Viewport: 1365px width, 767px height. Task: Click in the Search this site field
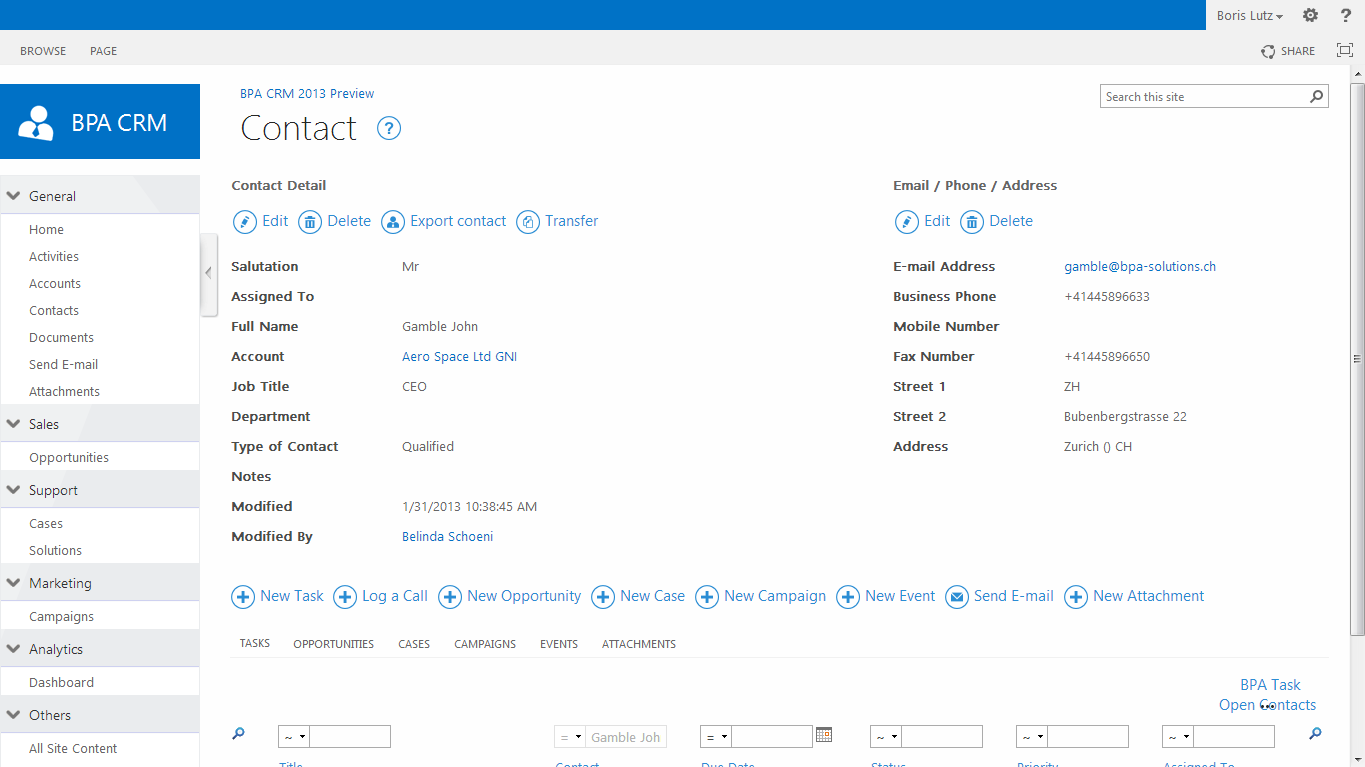[1204, 97]
